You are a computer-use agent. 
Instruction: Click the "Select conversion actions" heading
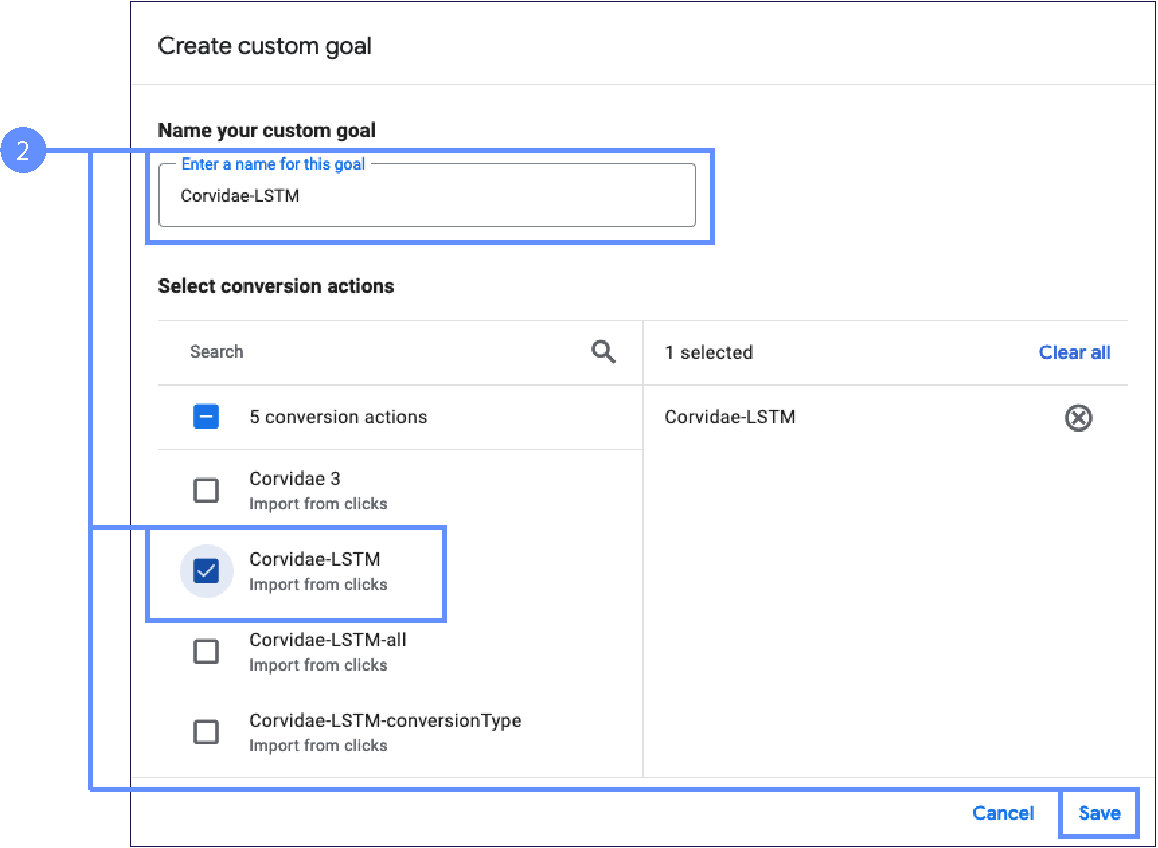click(x=276, y=286)
